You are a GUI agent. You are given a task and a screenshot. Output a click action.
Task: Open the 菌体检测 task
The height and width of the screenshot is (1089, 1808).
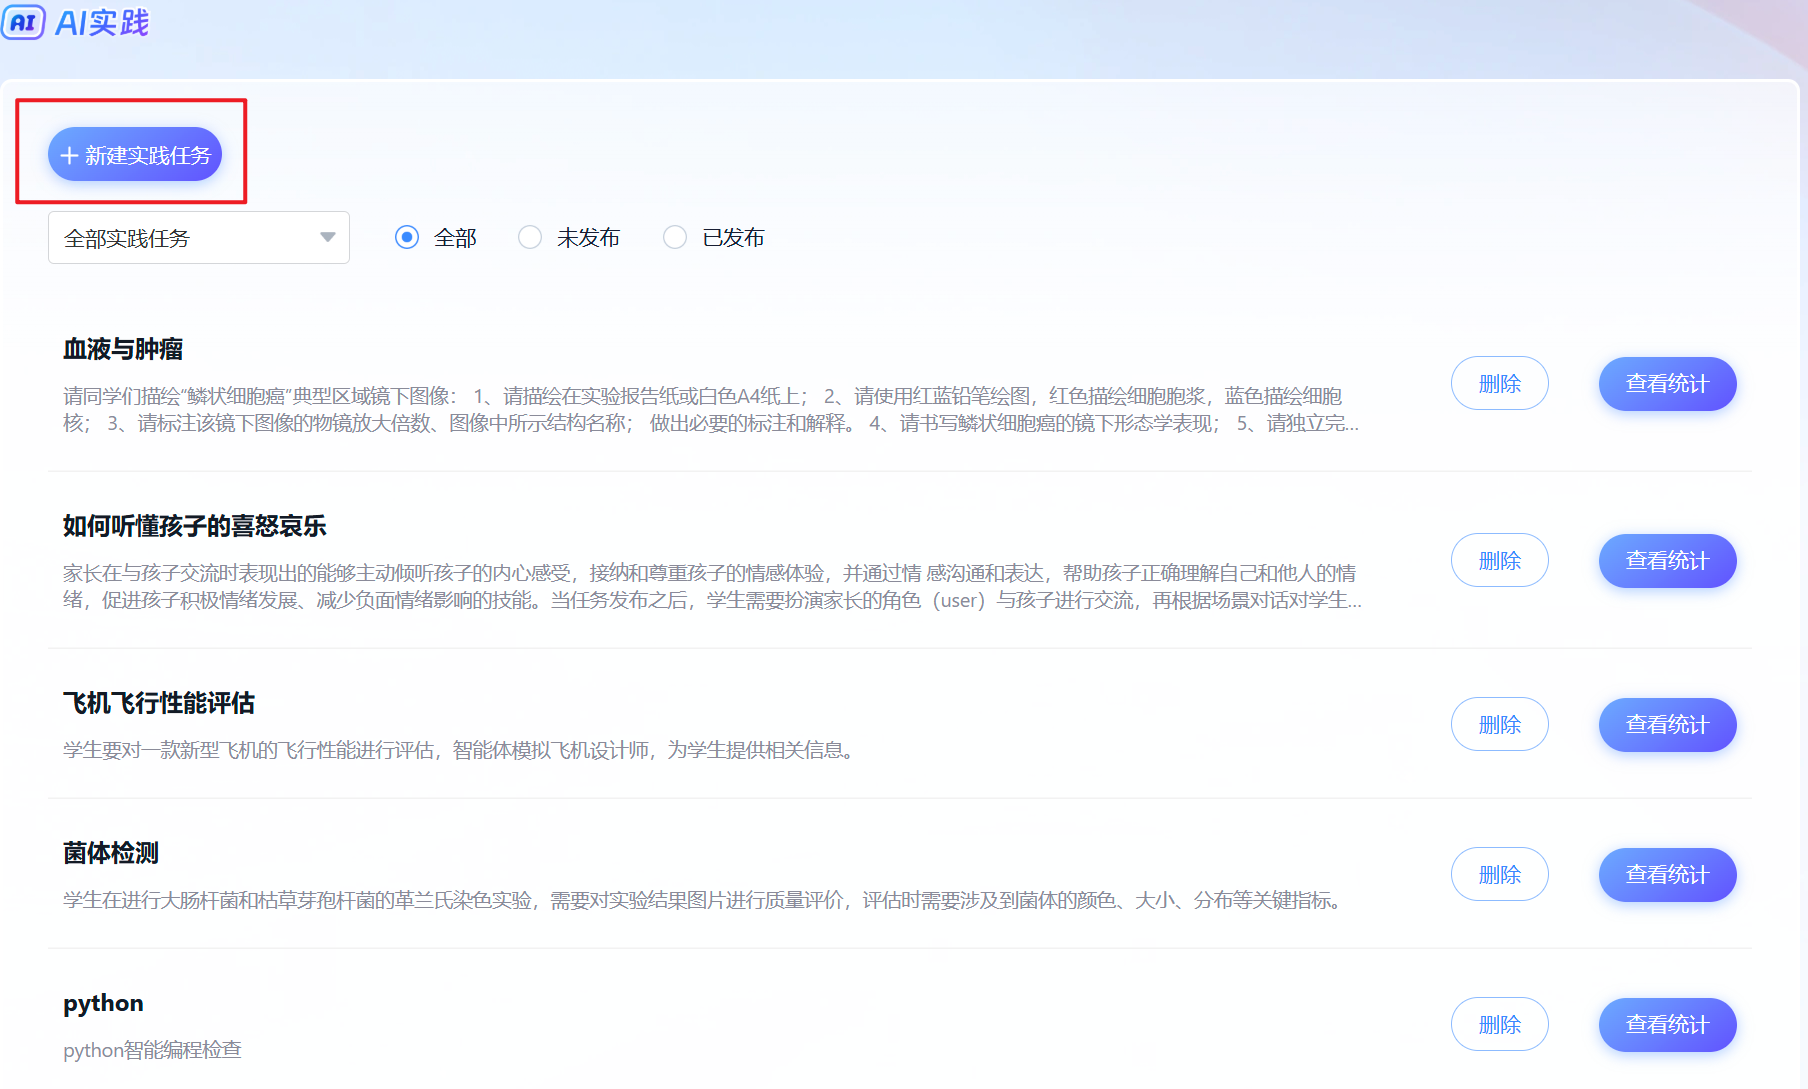pyautogui.click(x=111, y=853)
